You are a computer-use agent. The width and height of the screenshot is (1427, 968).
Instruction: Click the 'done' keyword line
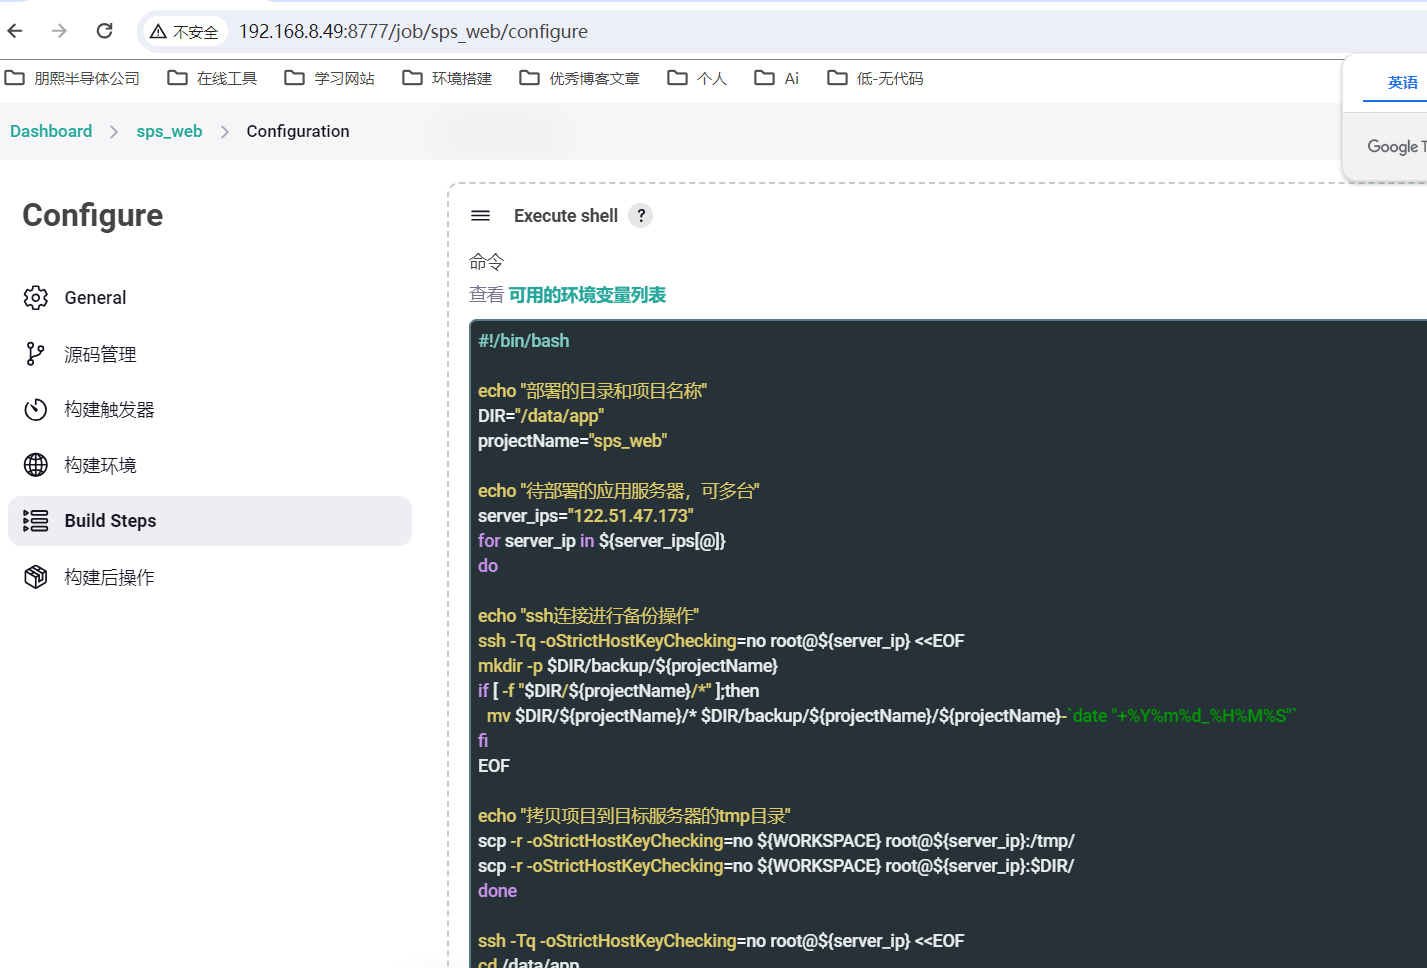(497, 891)
